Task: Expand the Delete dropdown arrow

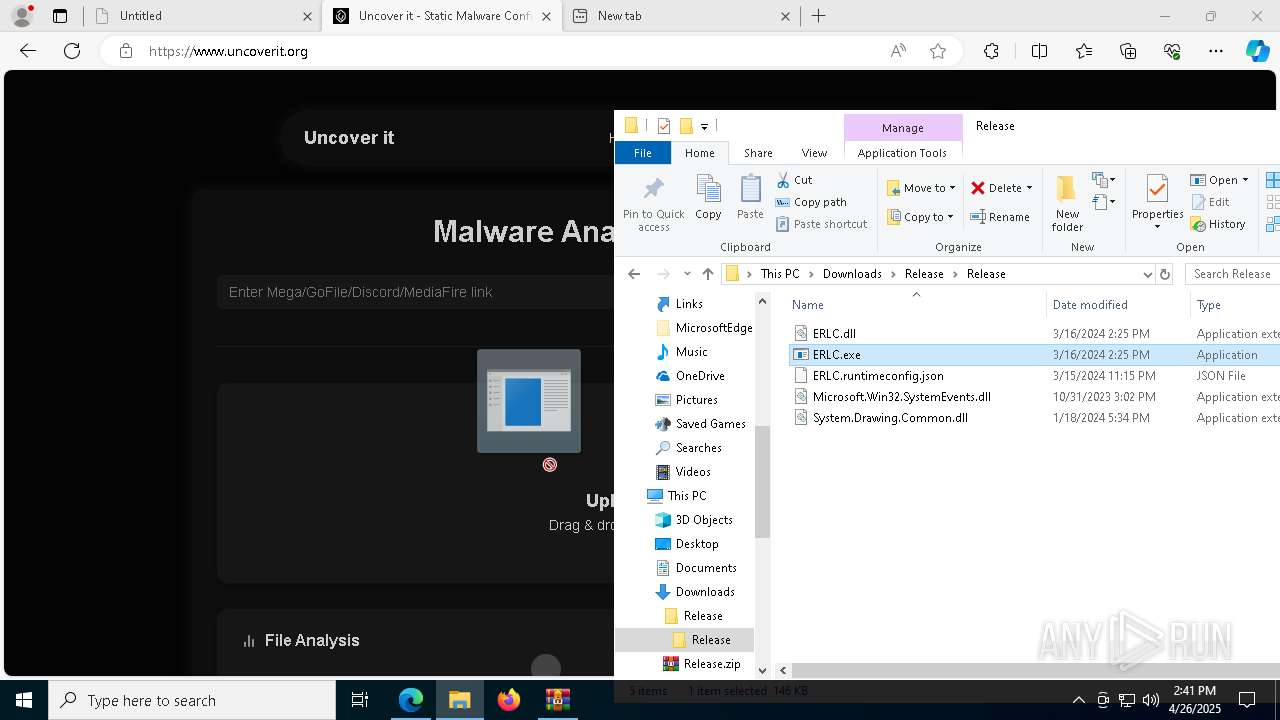Action: point(1029,188)
